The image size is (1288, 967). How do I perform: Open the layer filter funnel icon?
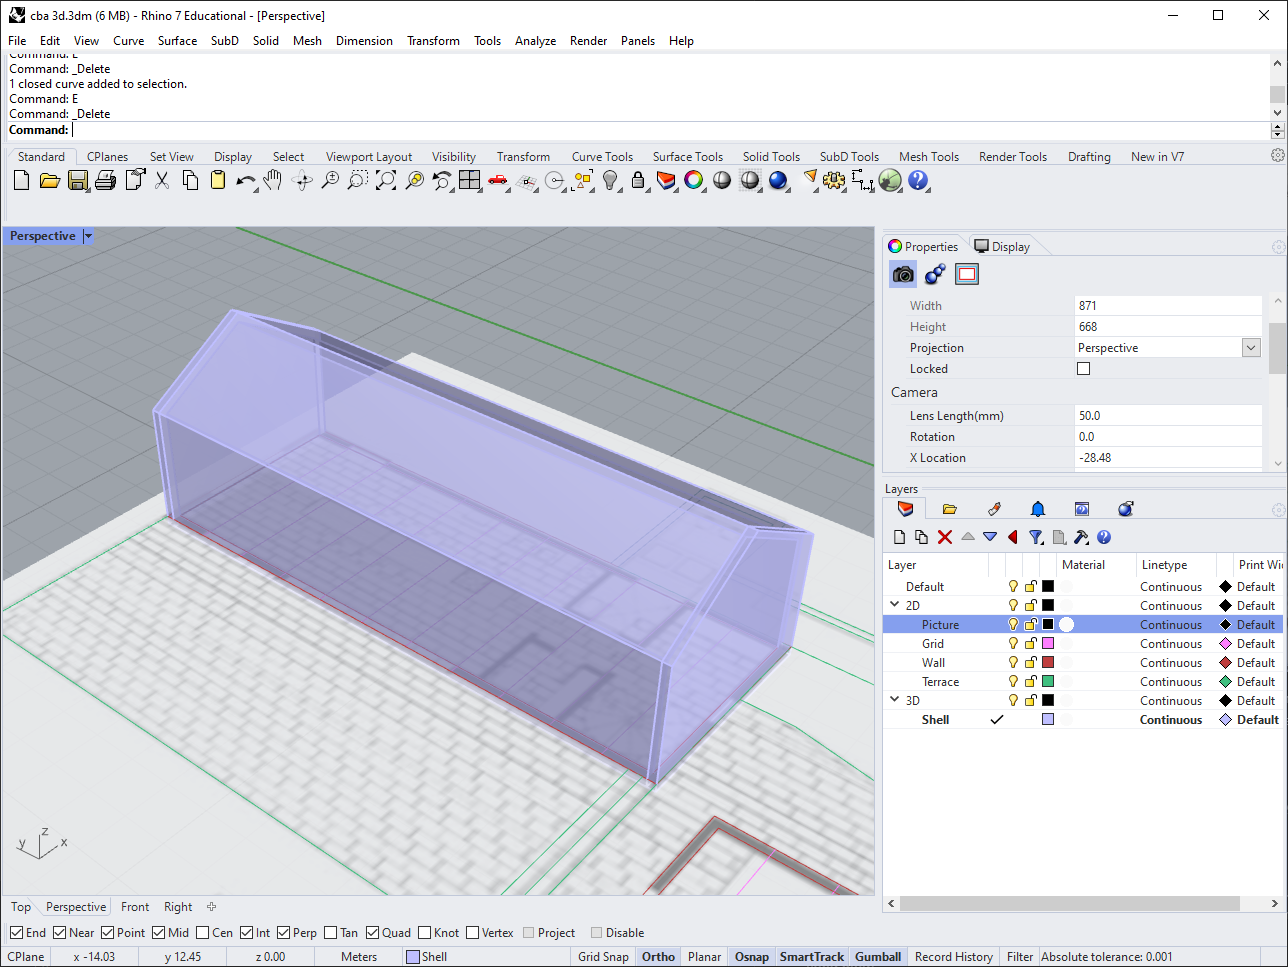(x=1036, y=537)
